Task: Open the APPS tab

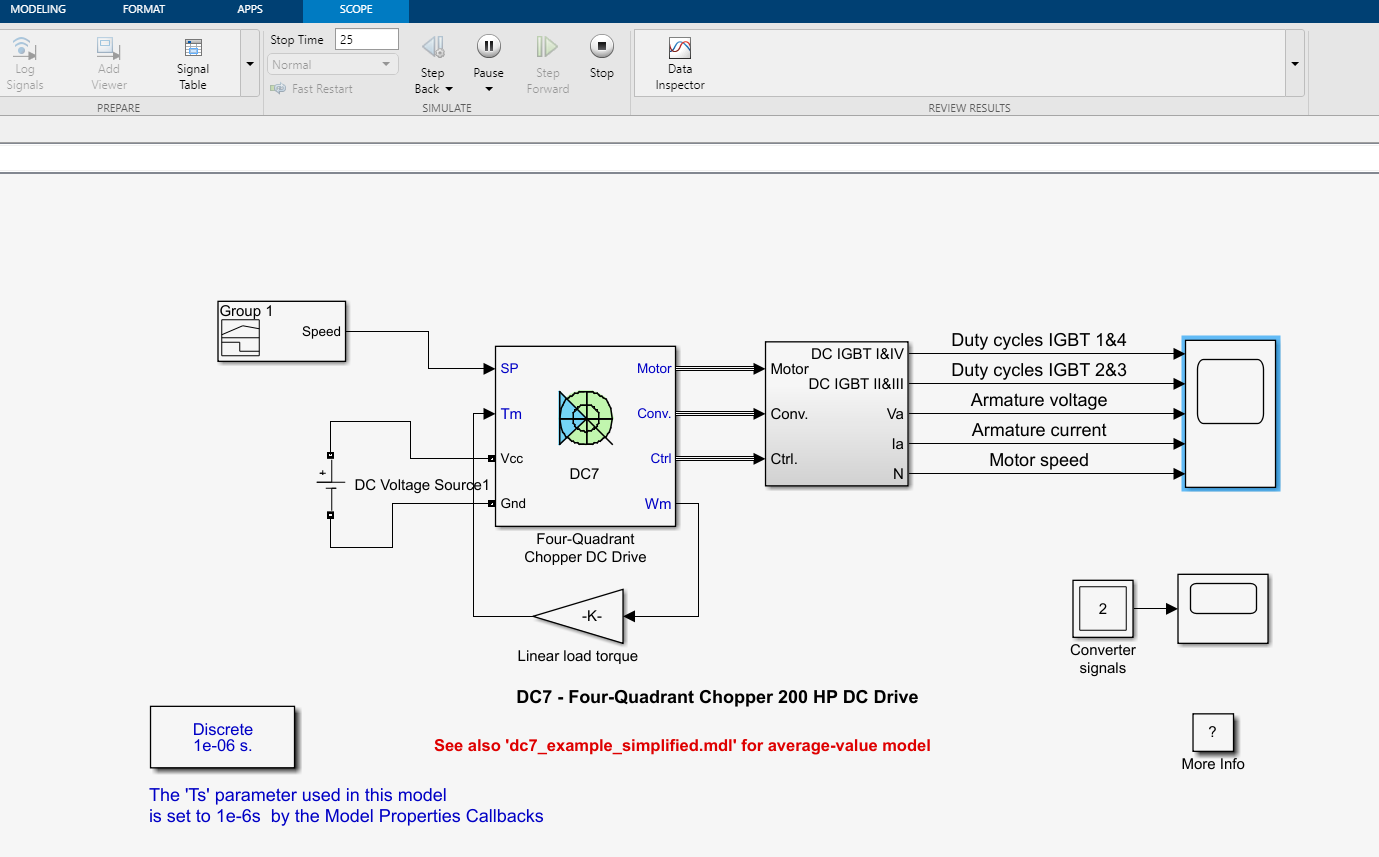Action: [x=249, y=8]
